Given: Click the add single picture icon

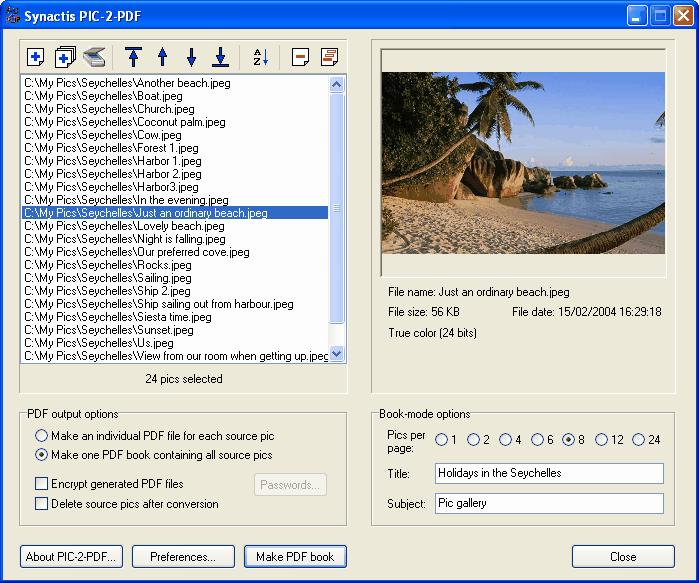Looking at the screenshot, I should (x=35, y=57).
